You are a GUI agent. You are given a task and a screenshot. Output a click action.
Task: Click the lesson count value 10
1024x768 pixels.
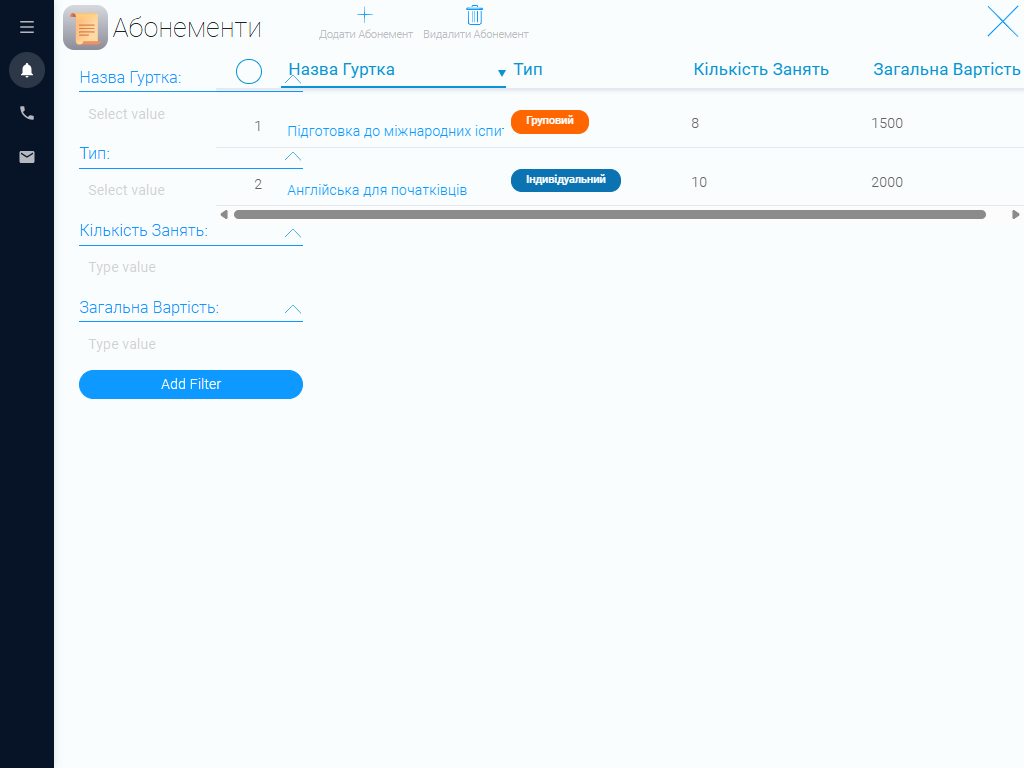[699, 182]
